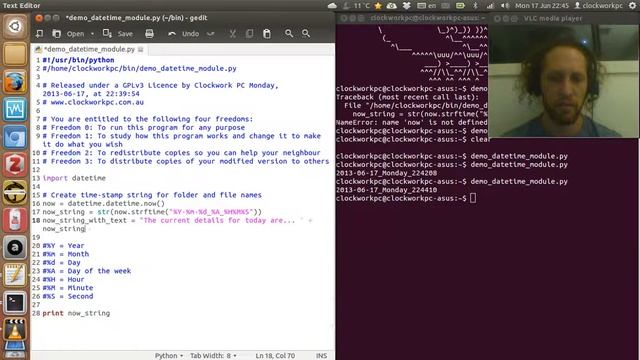
Task: Click the Undo text label
Action: [191, 34]
